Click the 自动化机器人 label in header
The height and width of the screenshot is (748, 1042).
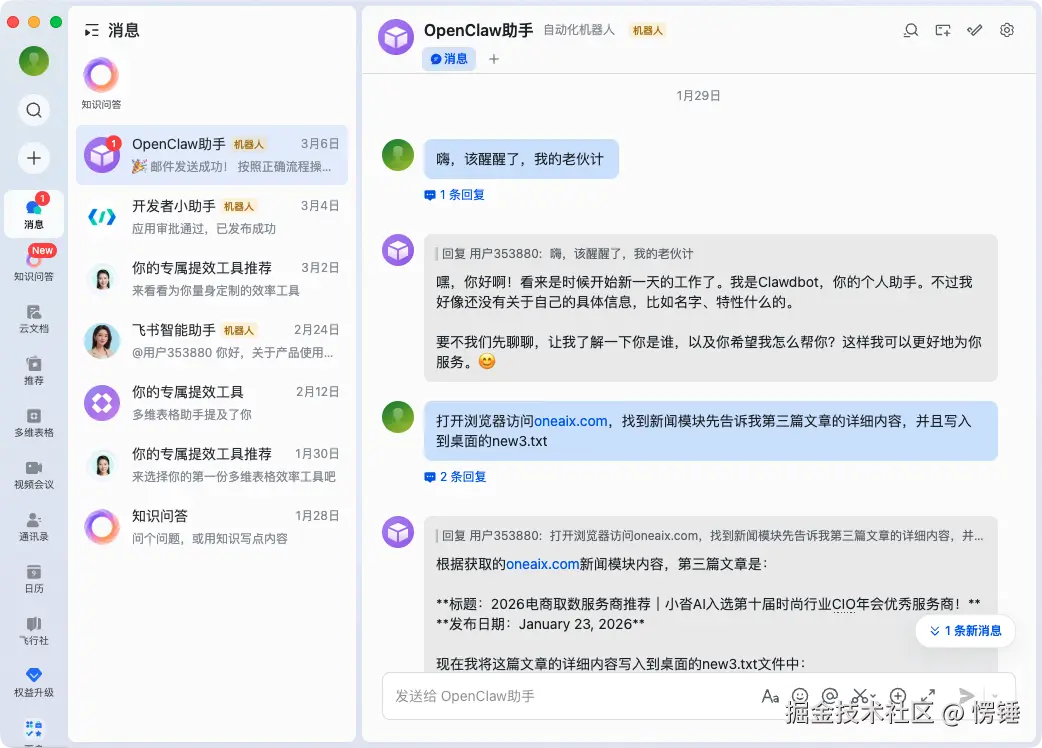pos(579,30)
